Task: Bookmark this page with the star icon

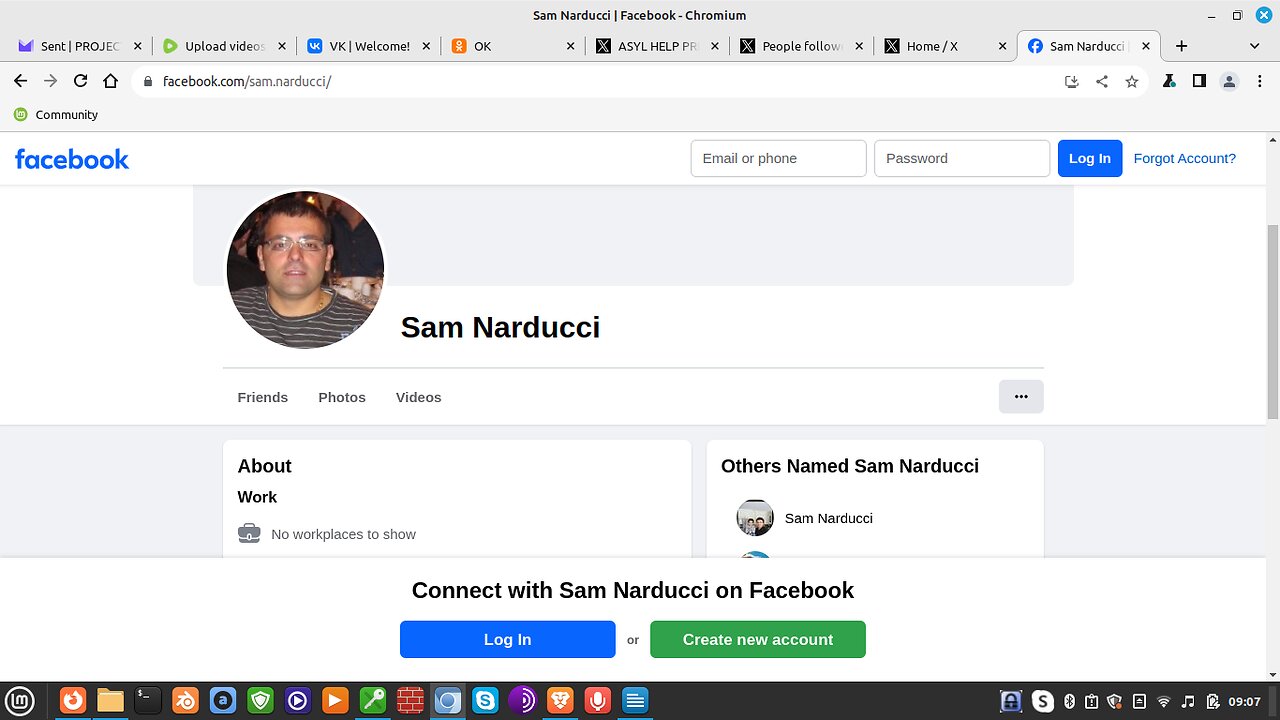Action: point(1132,82)
